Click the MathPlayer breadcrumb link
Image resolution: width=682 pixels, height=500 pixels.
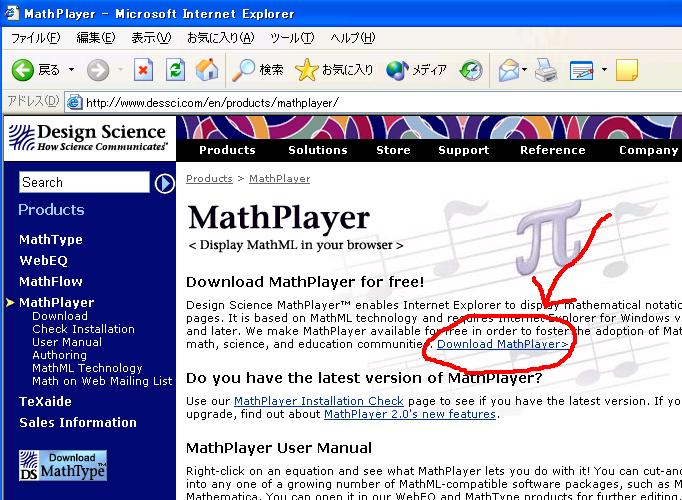point(280,179)
